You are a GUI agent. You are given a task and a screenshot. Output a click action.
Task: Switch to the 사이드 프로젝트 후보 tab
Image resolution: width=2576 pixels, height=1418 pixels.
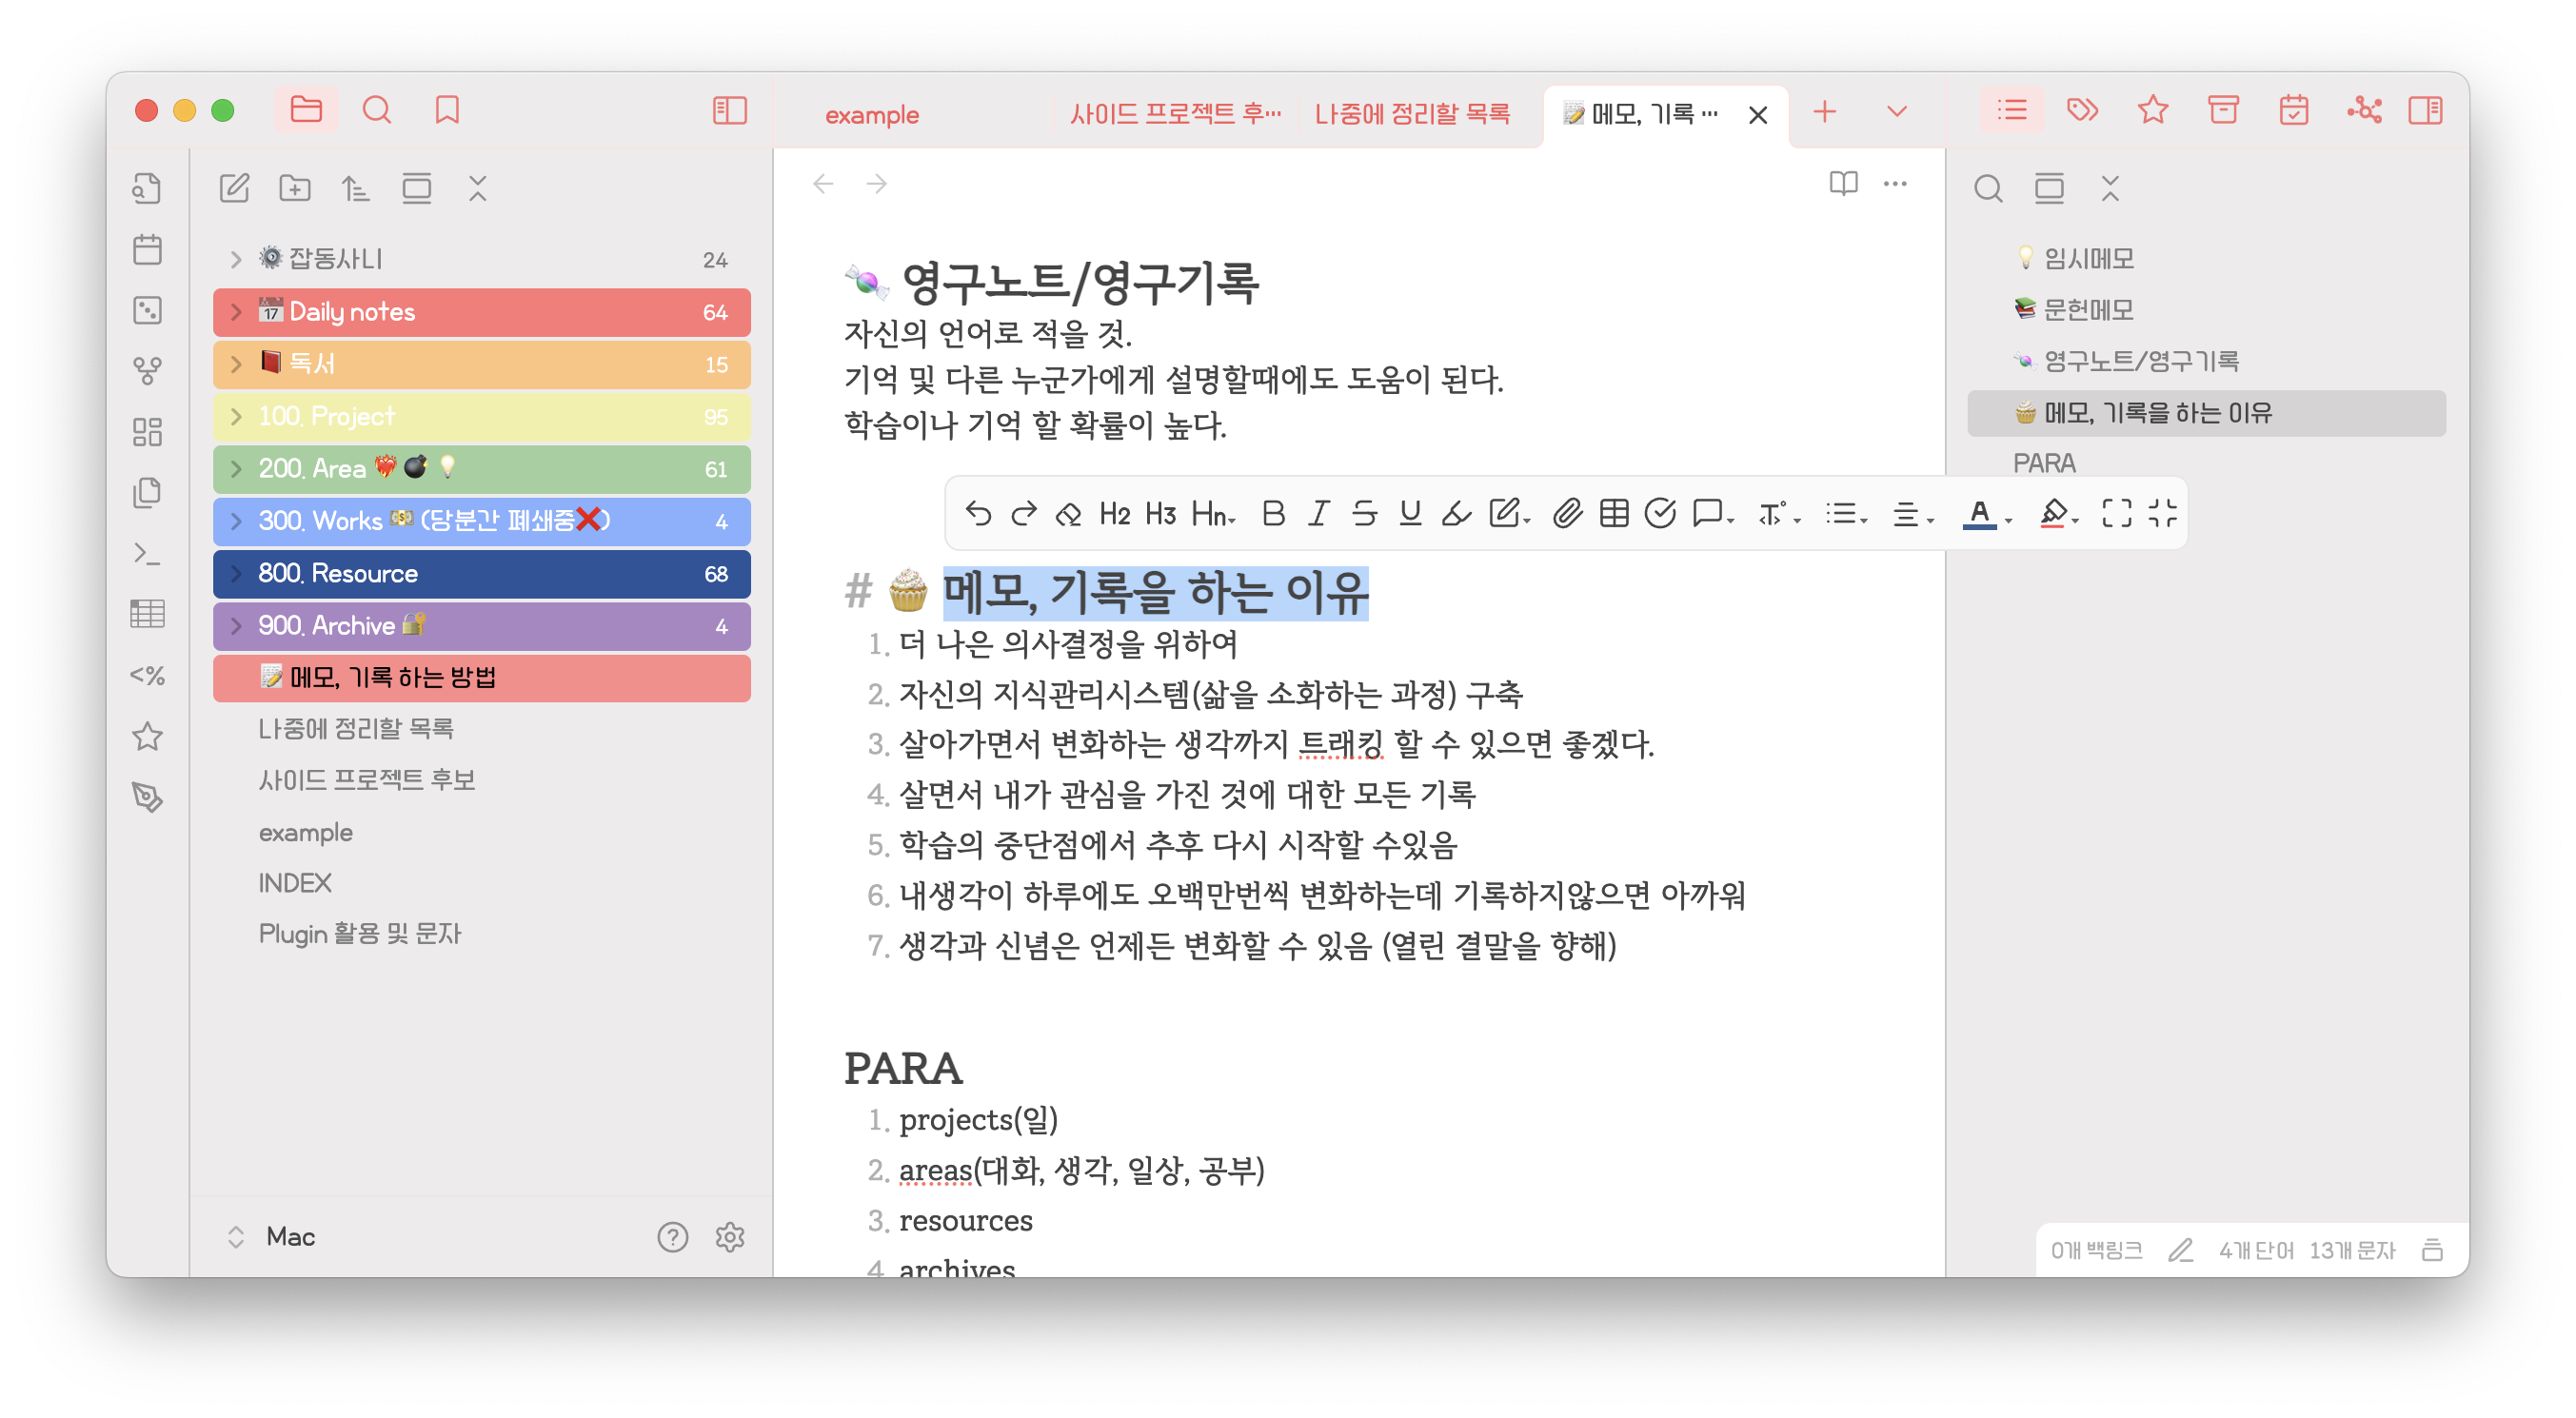(1173, 114)
